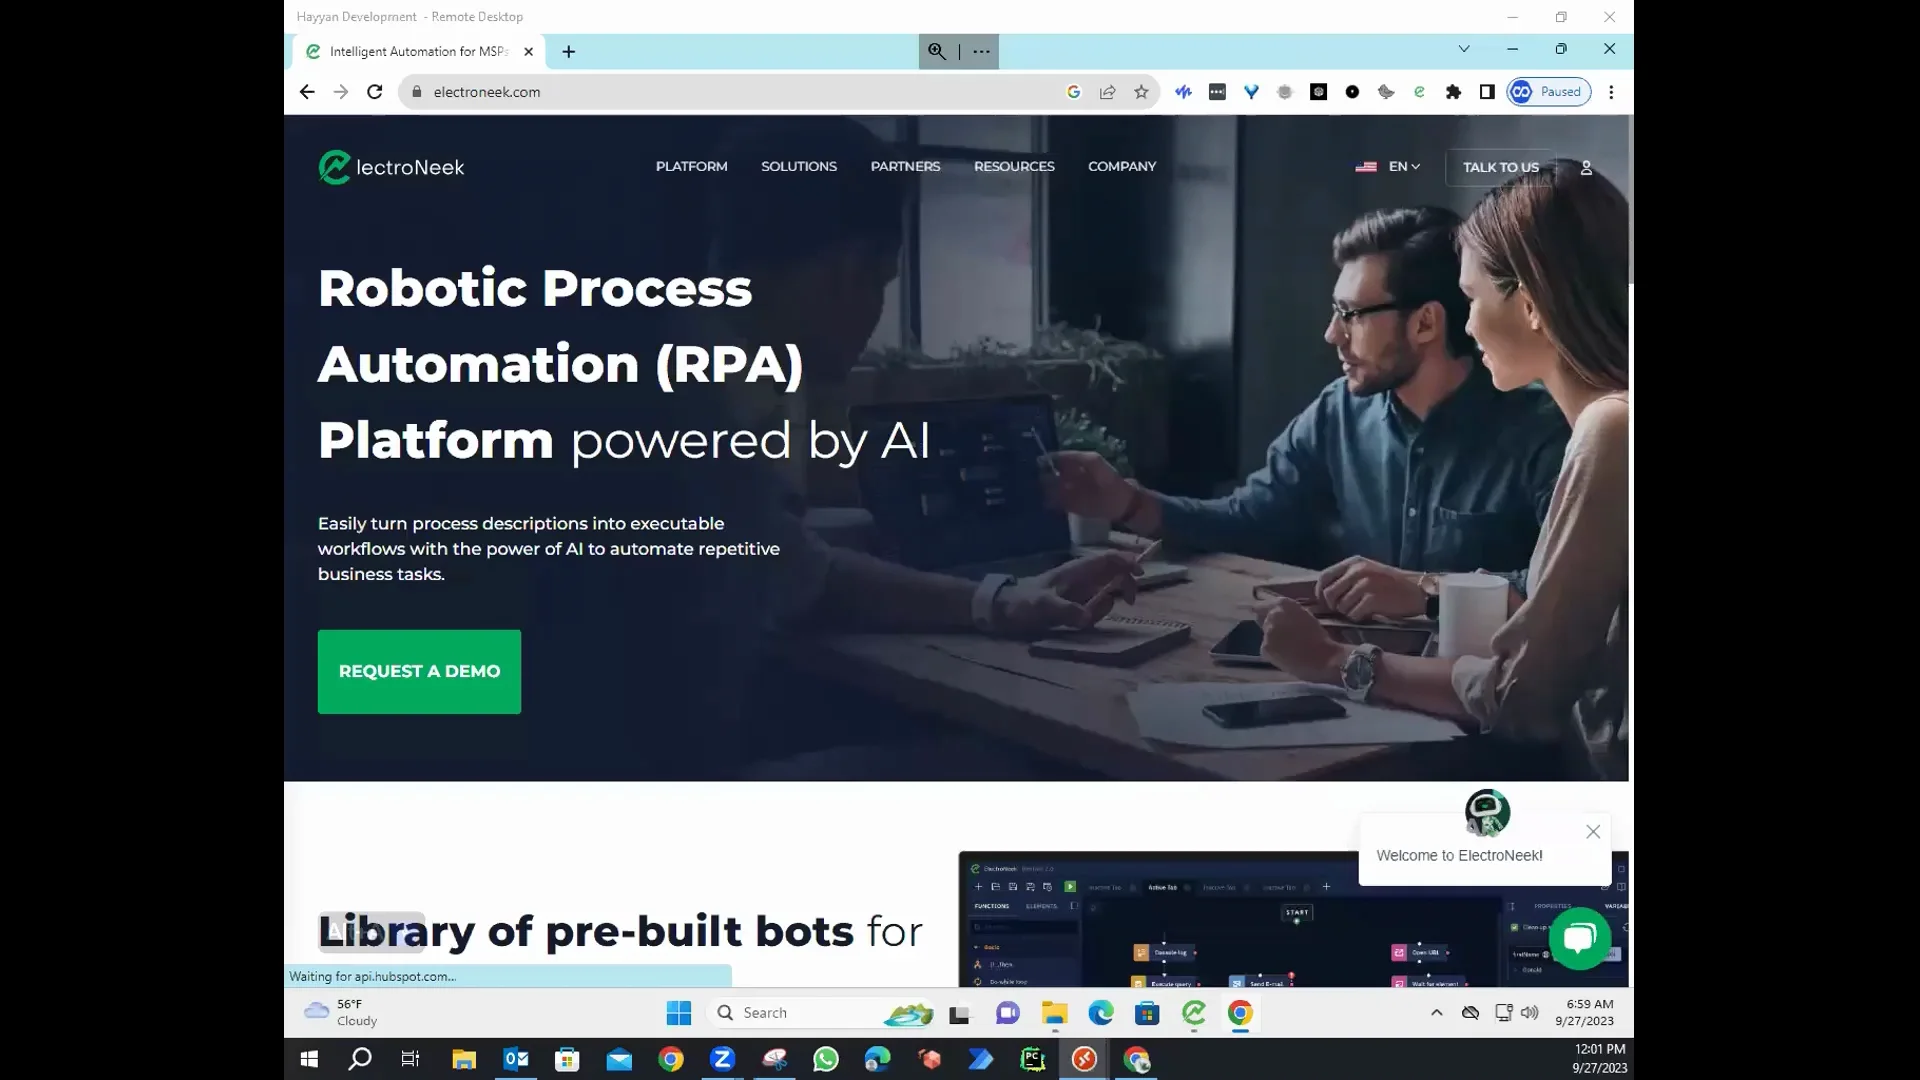
Task: Click the TALK TO US button
Action: (1500, 167)
